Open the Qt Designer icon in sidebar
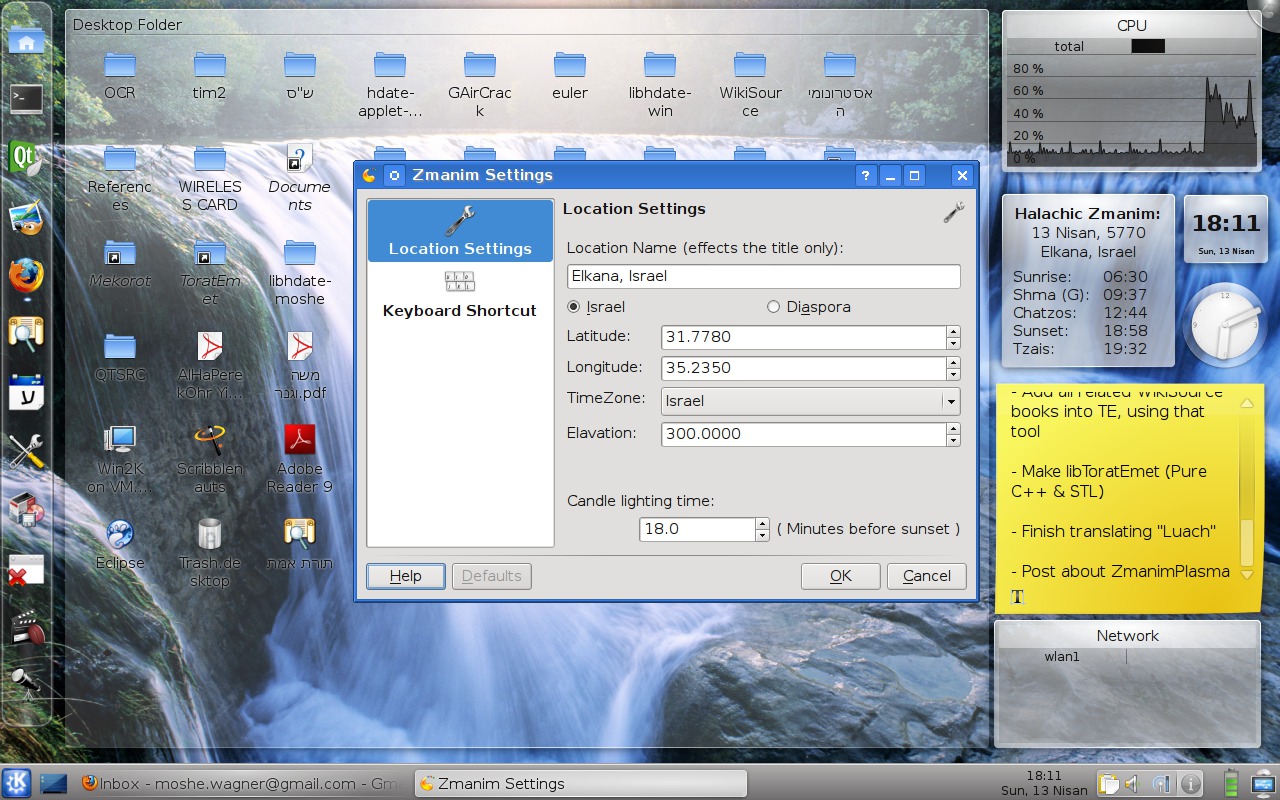 [x=26, y=158]
